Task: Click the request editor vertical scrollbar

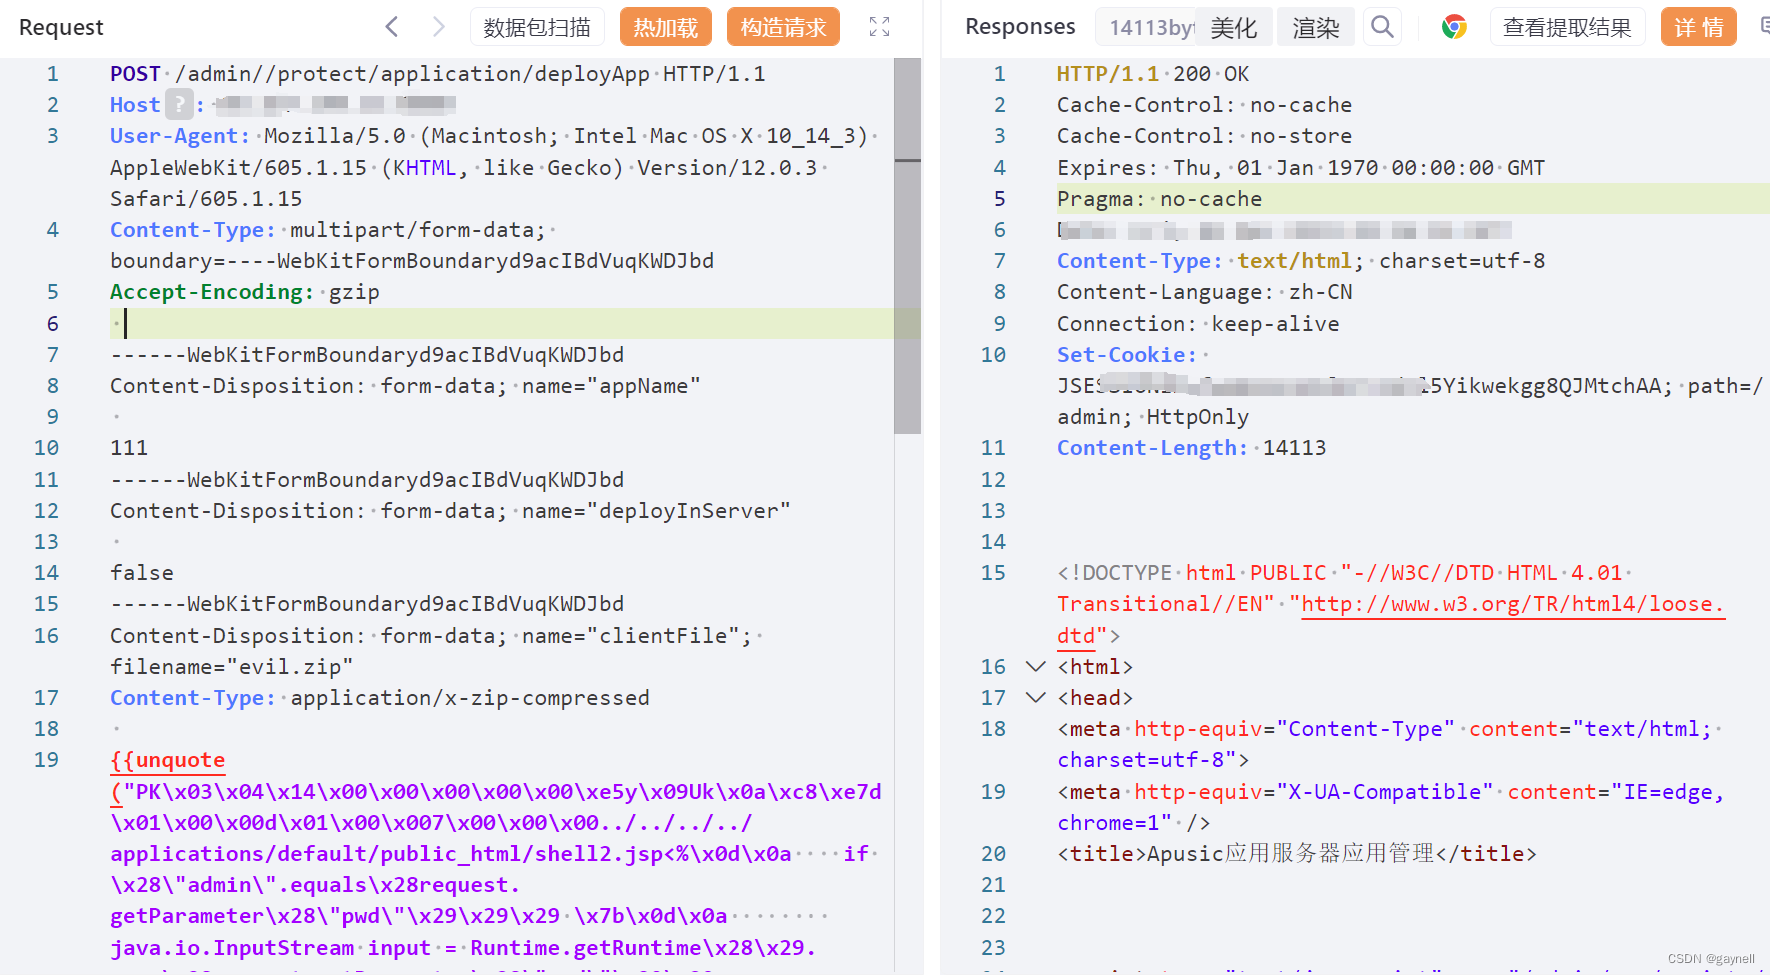Action: click(907, 246)
